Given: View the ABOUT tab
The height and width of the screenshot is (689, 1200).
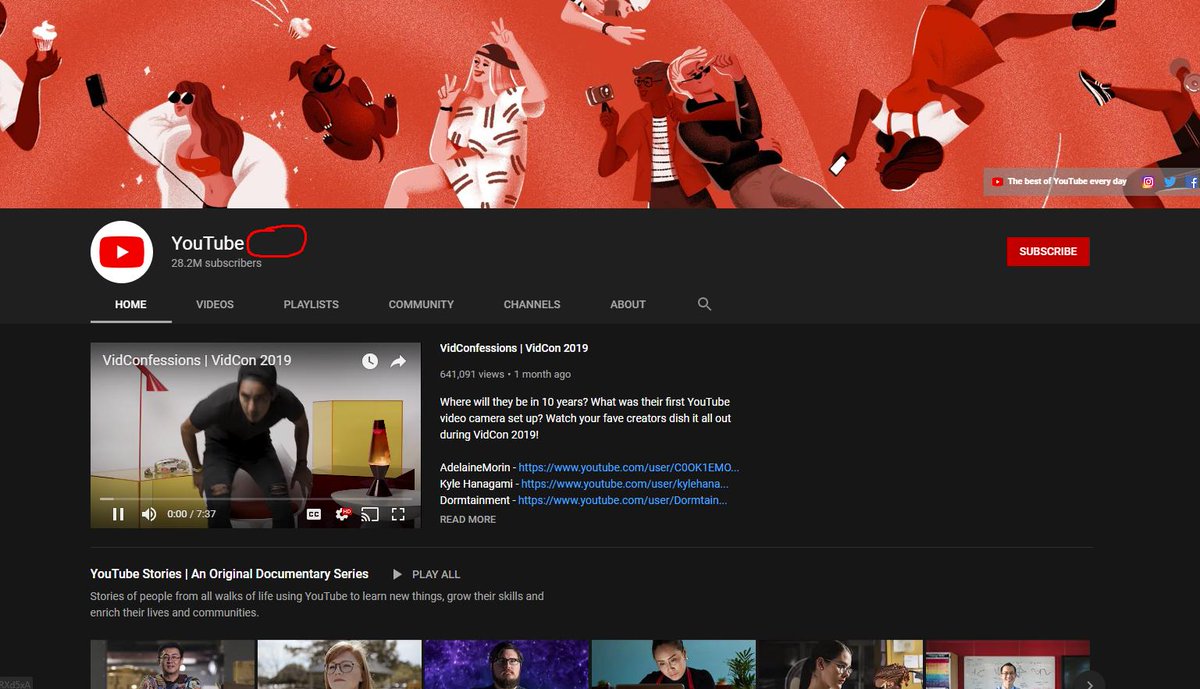Looking at the screenshot, I should point(628,304).
